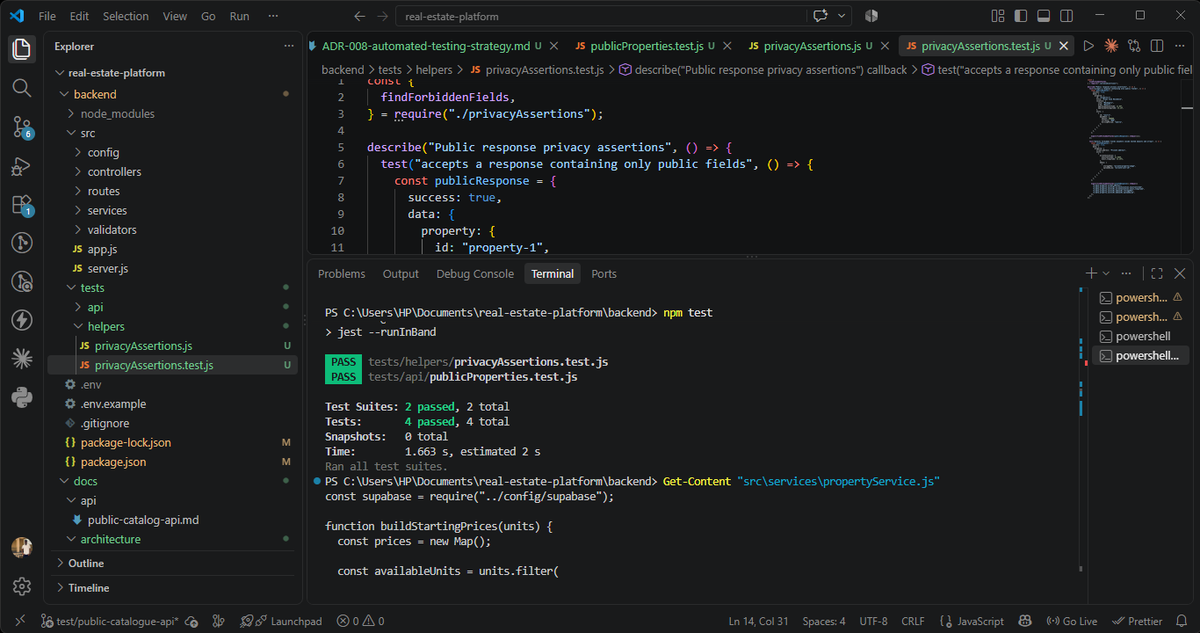Click the Copilot status icon in the status bar
The width and height of the screenshot is (1200, 633).
click(x=1025, y=621)
